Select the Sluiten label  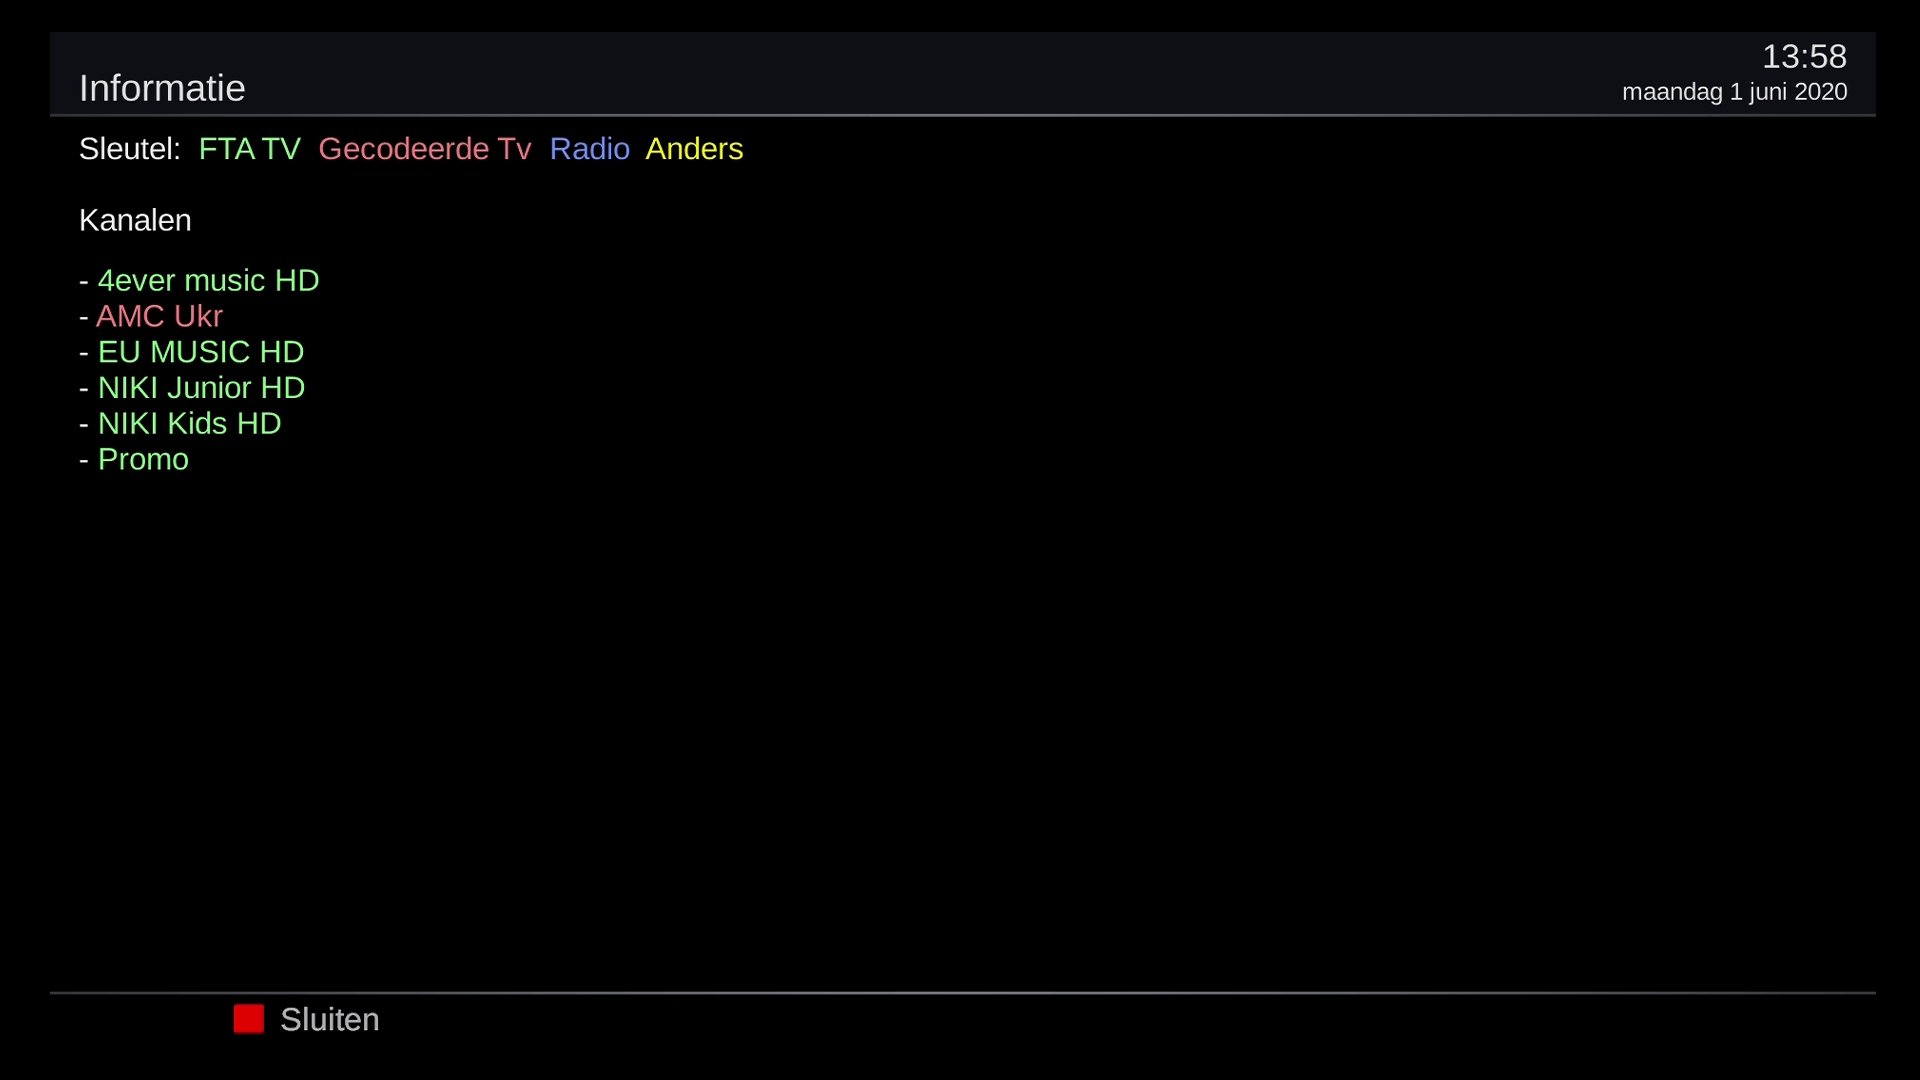tap(330, 1020)
